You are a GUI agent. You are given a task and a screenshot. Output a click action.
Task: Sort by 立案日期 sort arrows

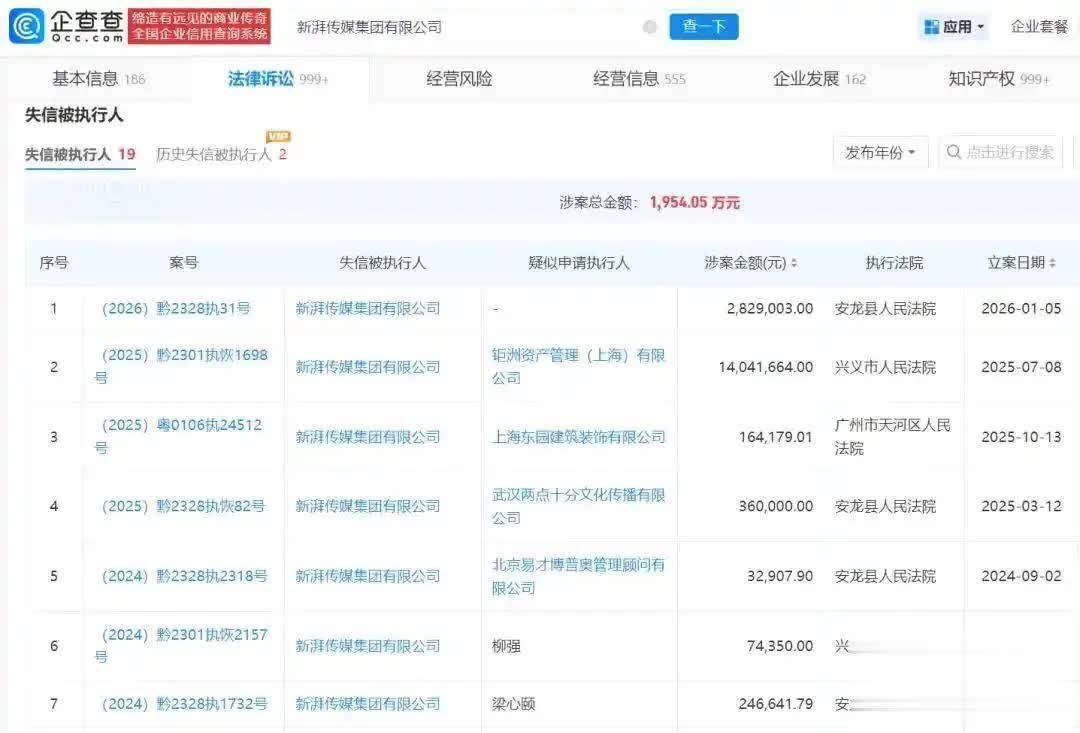point(1052,262)
